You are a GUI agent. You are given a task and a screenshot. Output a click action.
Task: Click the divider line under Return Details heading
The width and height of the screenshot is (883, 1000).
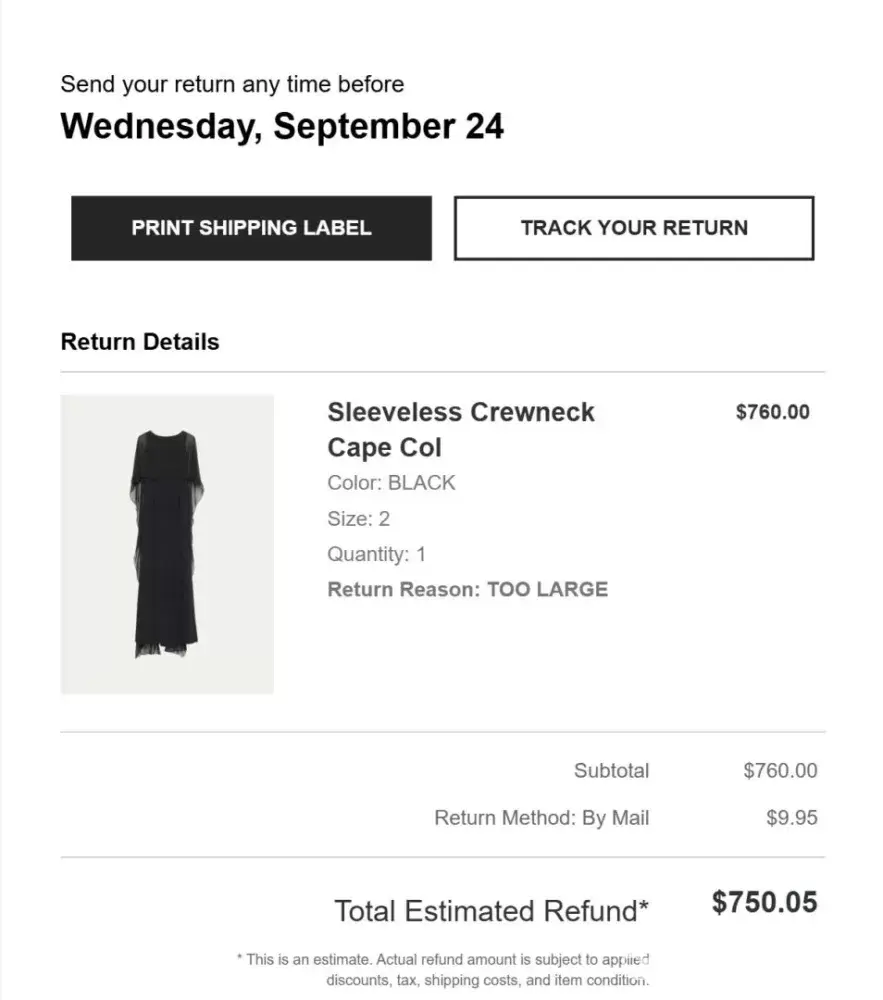(x=442, y=372)
